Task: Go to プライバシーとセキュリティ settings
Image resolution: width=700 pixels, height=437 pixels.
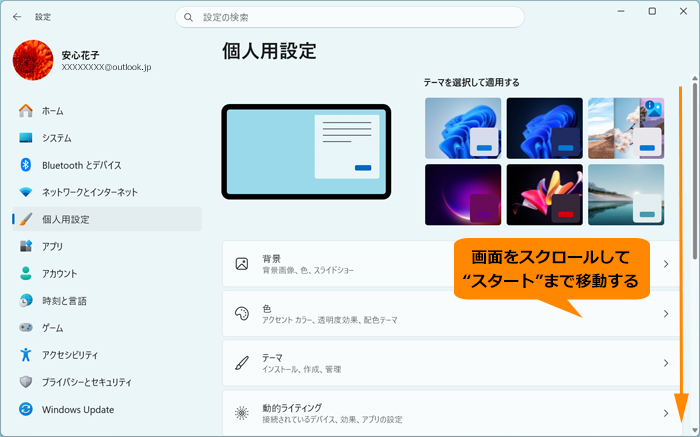Action: point(107,382)
